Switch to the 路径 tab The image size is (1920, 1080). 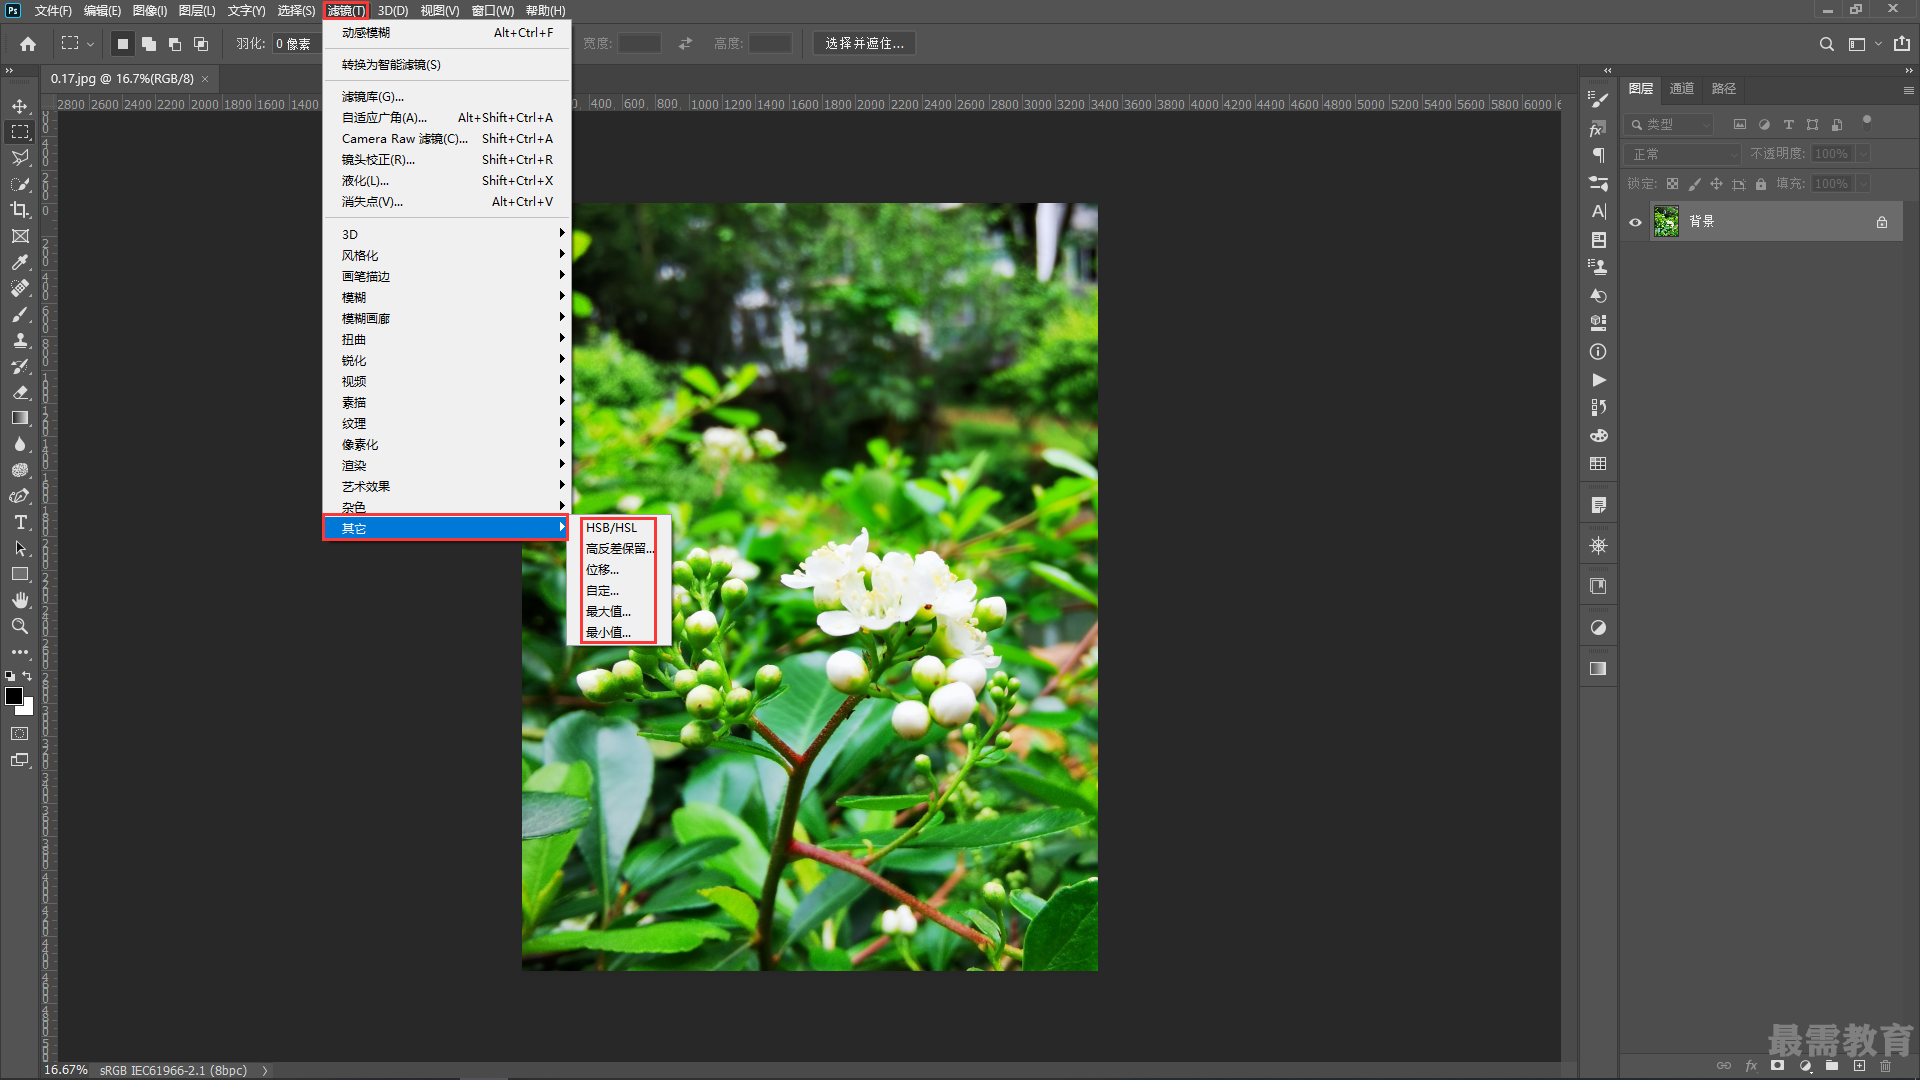[1724, 89]
